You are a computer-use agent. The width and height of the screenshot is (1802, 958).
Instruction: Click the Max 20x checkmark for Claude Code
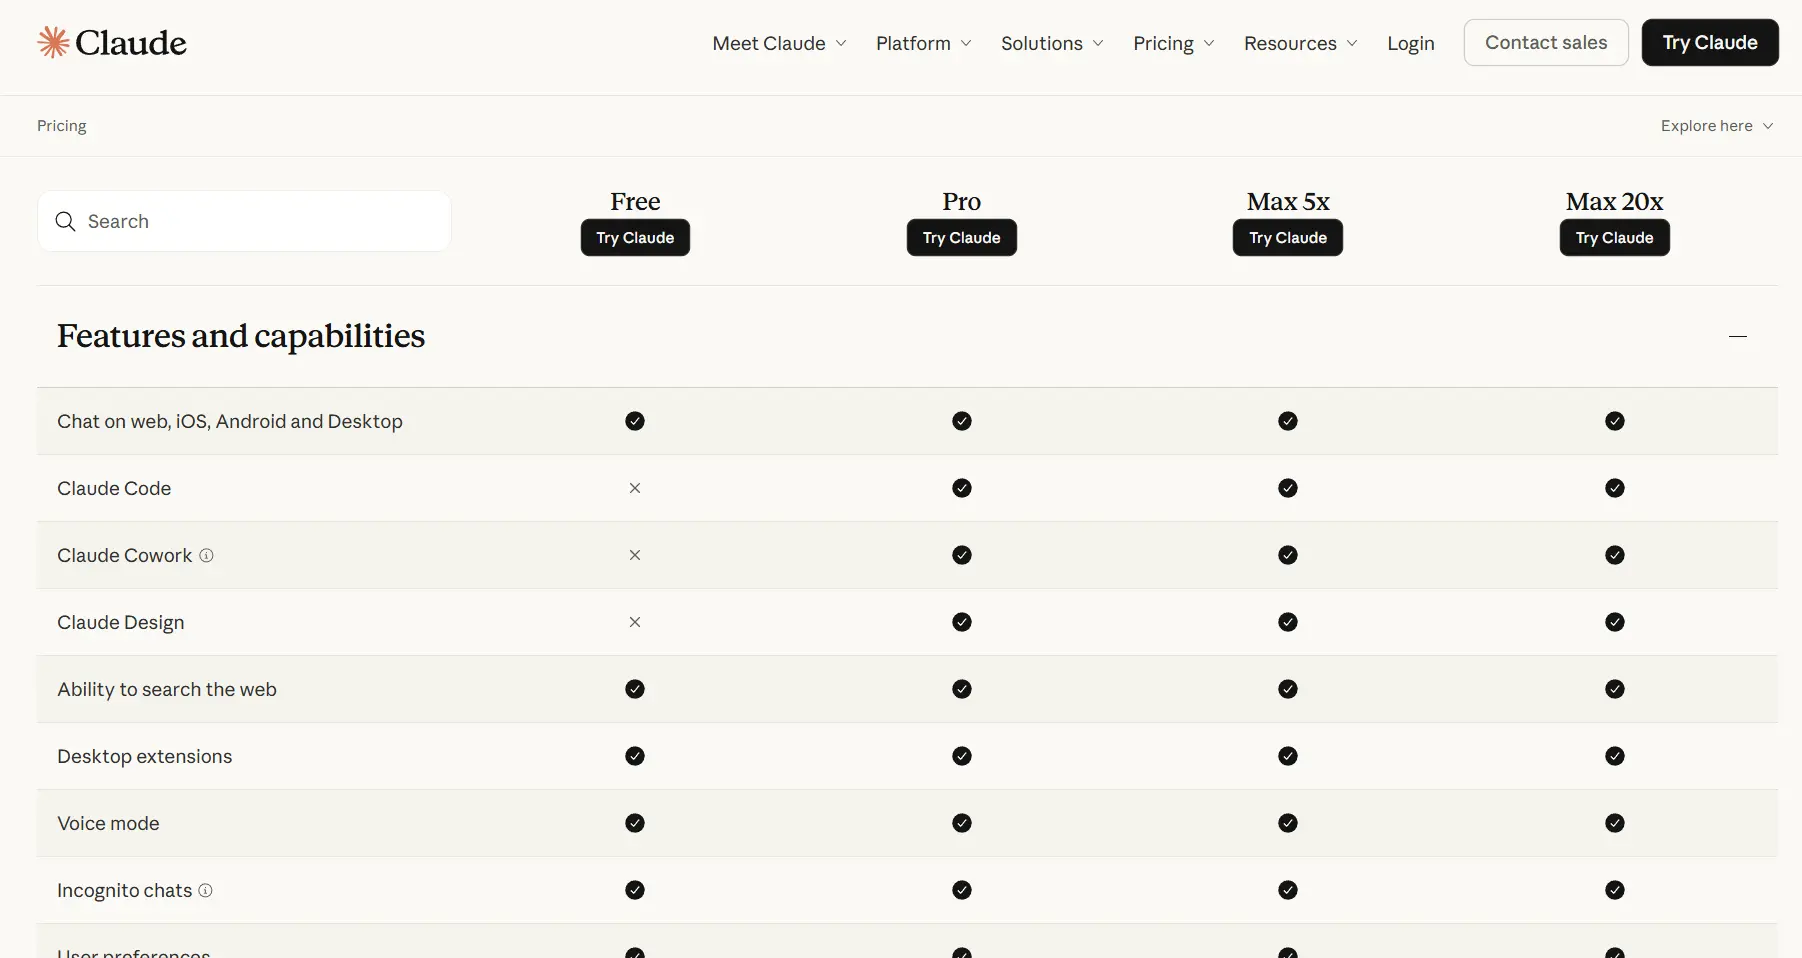coord(1615,488)
